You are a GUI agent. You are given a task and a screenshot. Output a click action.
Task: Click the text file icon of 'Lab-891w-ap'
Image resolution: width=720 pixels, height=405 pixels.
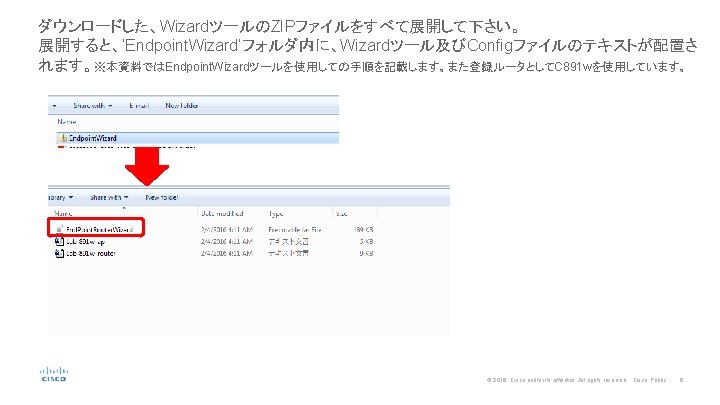59,241
